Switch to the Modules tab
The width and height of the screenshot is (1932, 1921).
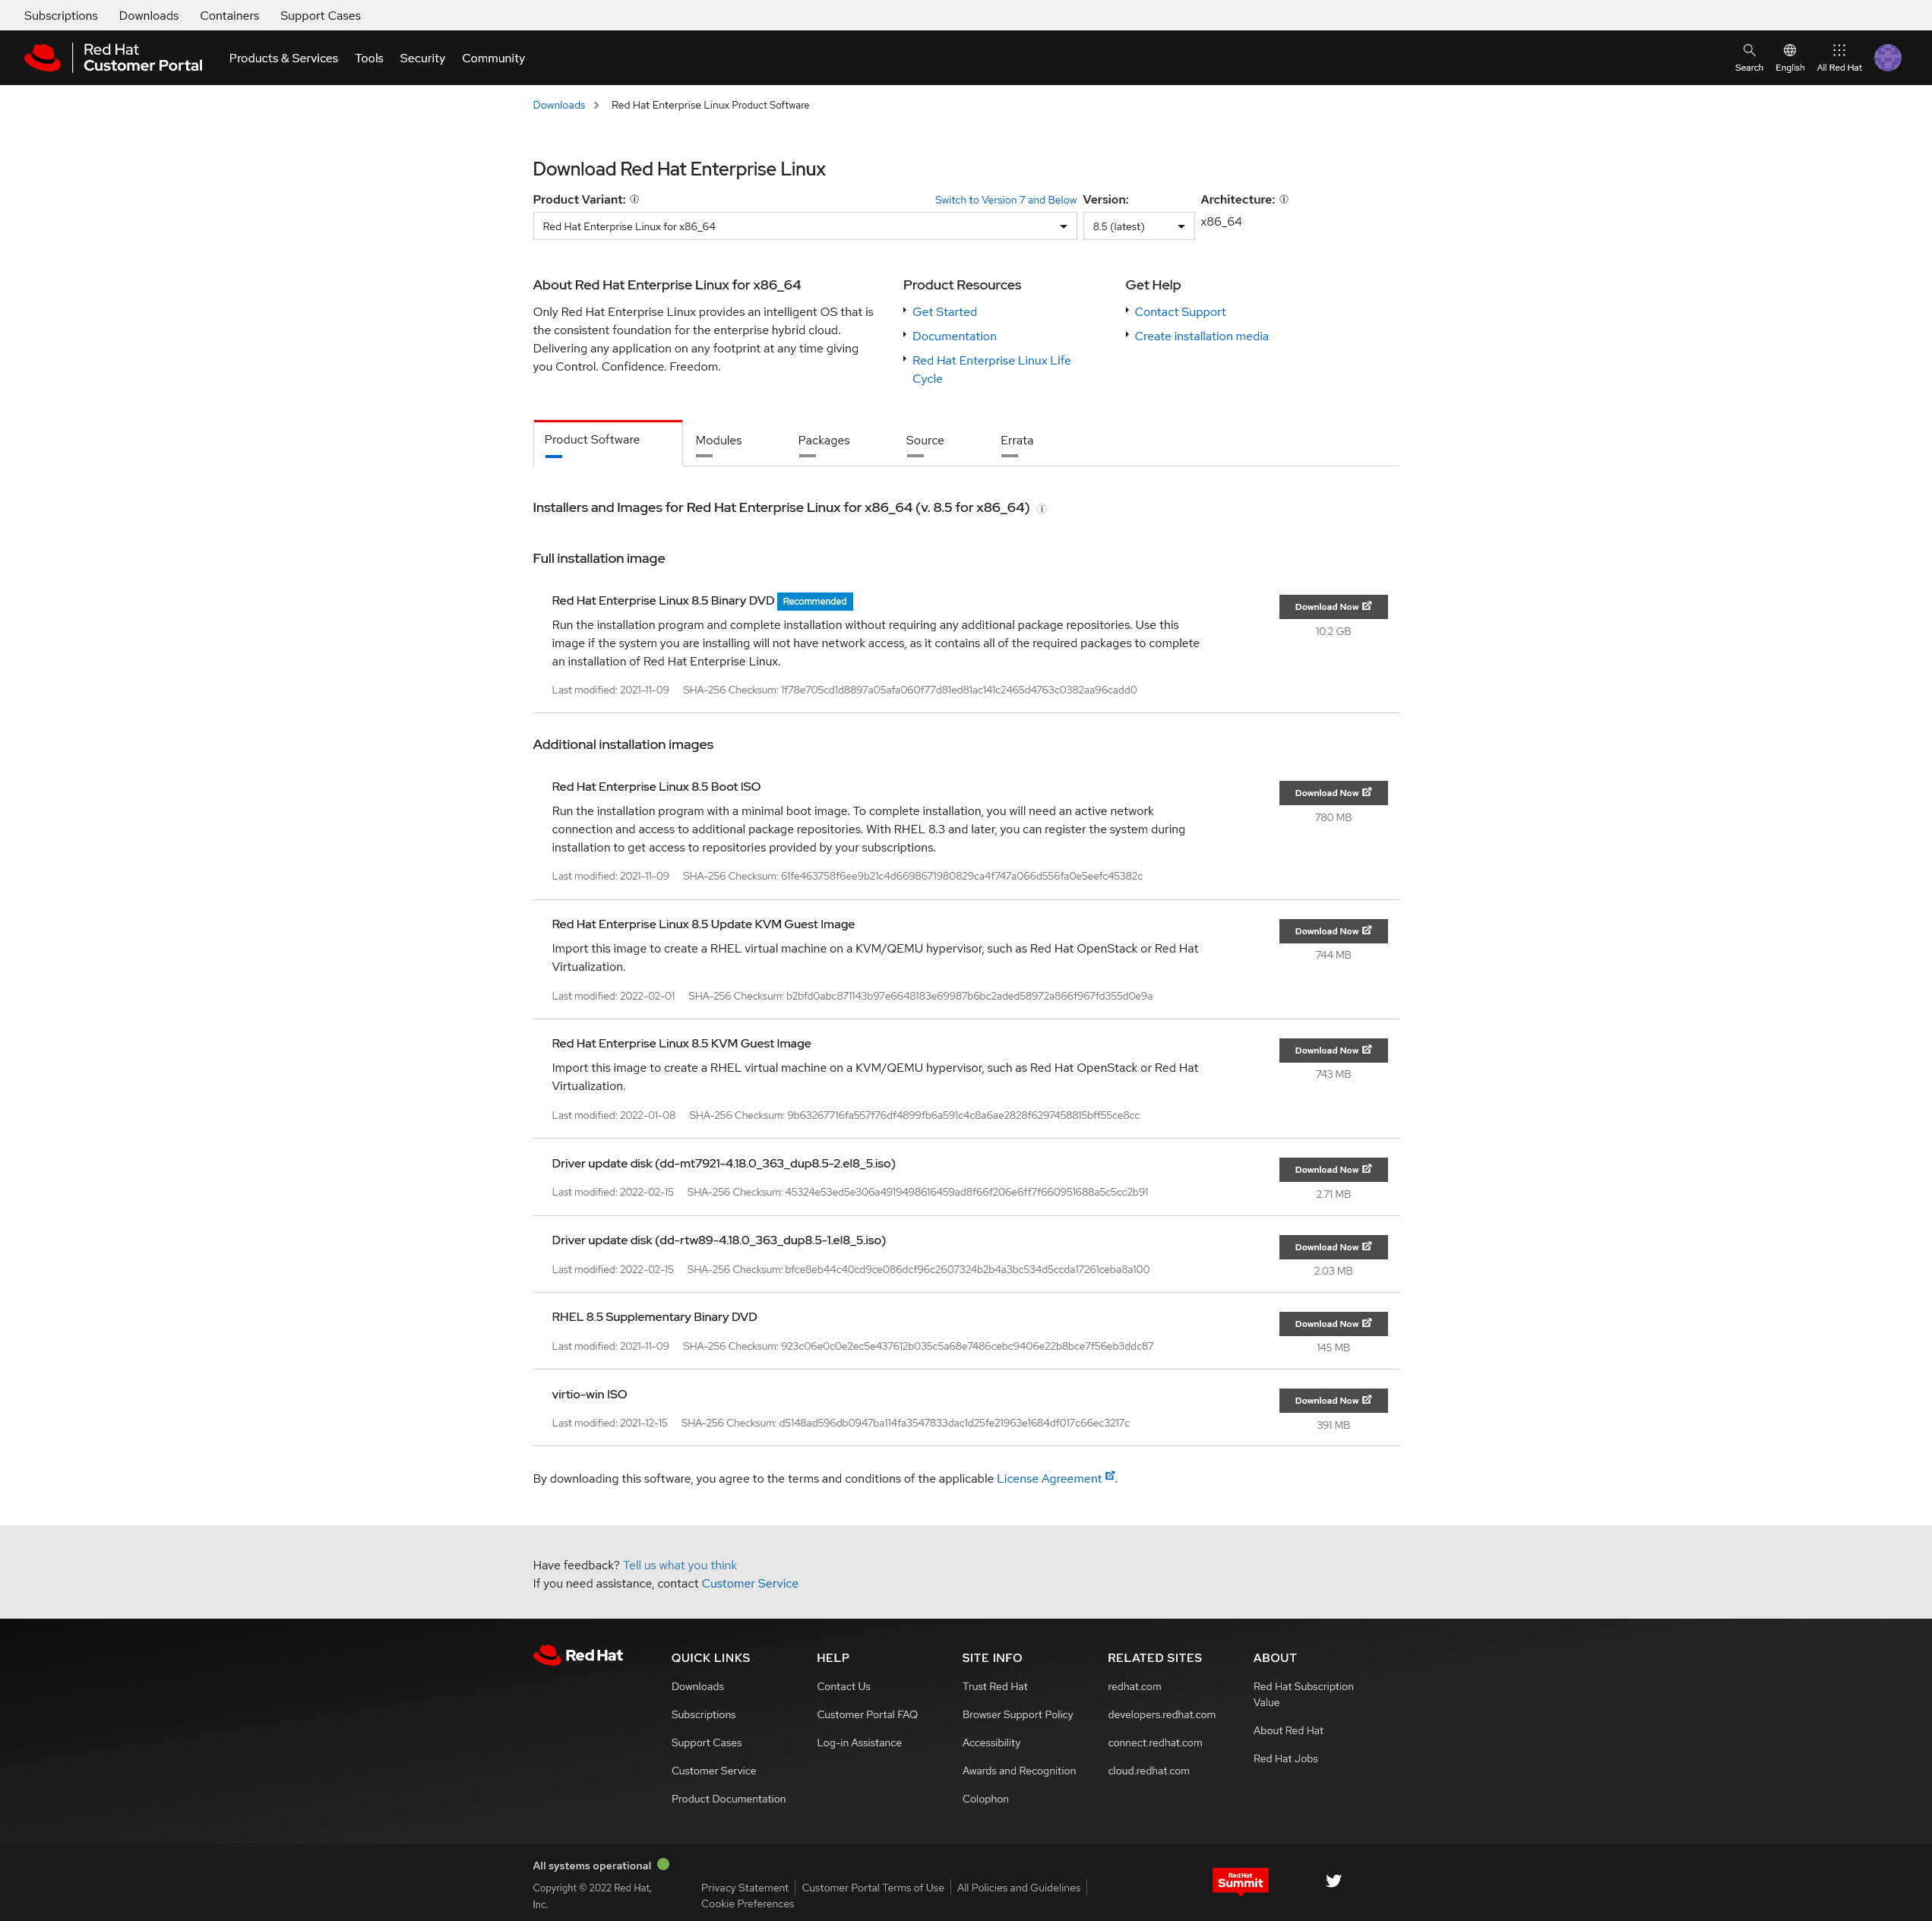point(718,441)
